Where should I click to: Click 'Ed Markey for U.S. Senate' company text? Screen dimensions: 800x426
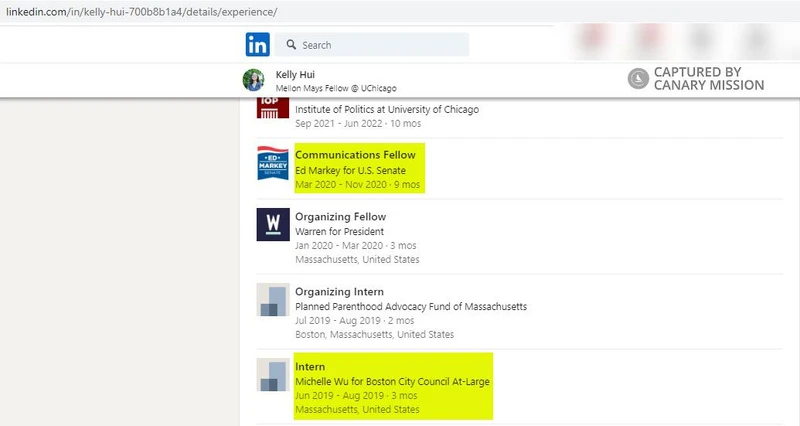pos(351,170)
